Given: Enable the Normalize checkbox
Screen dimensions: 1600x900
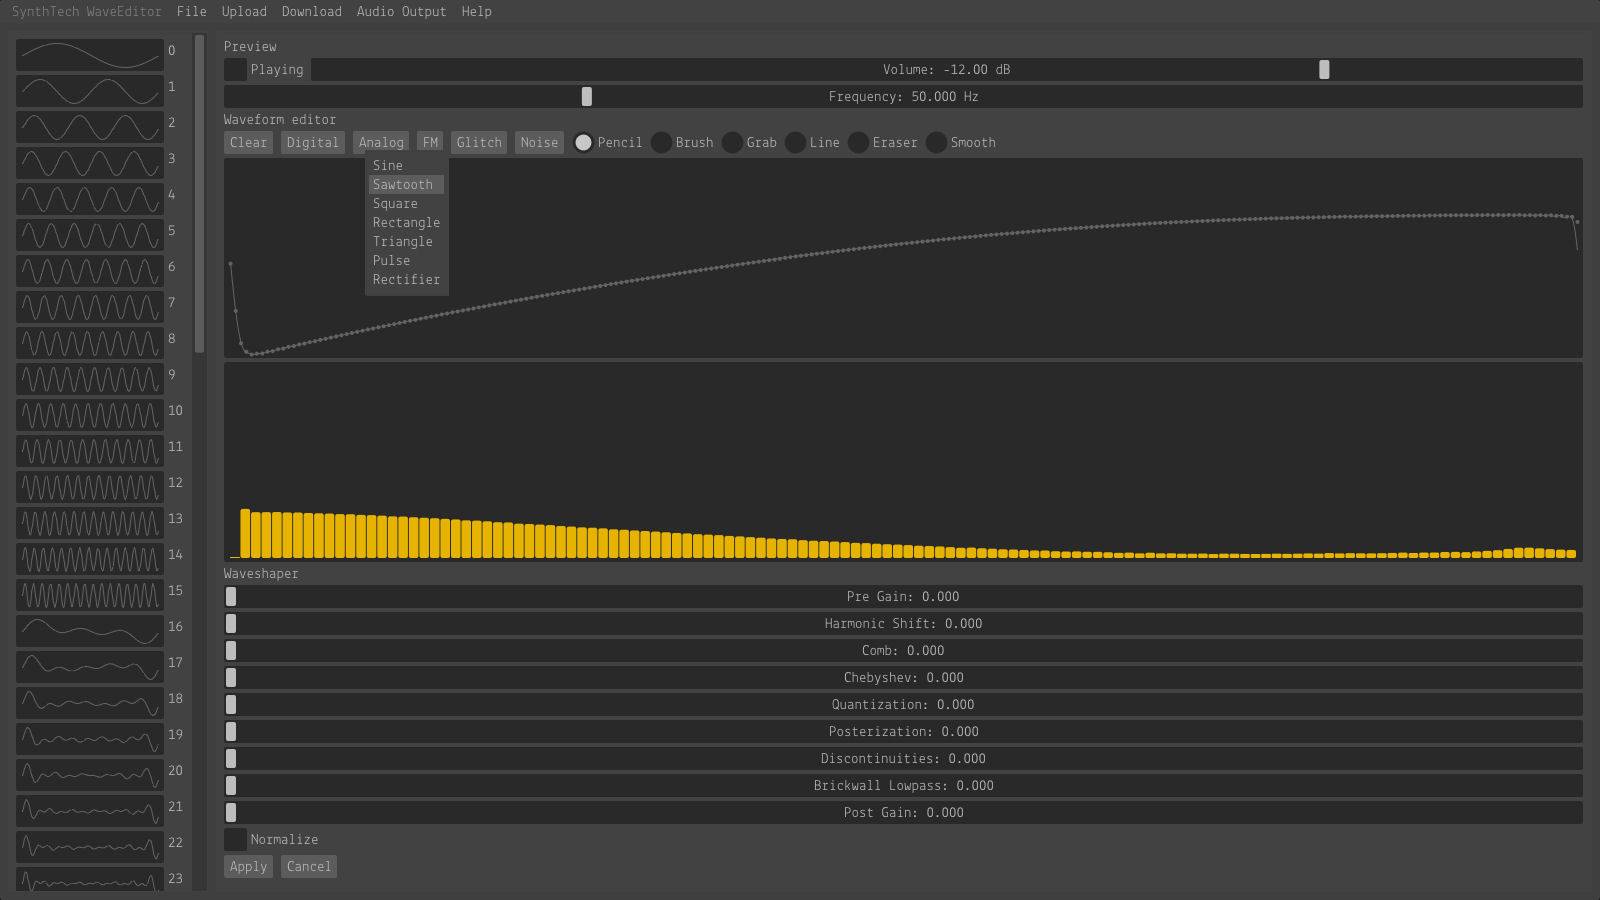Looking at the screenshot, I should pyautogui.click(x=235, y=839).
